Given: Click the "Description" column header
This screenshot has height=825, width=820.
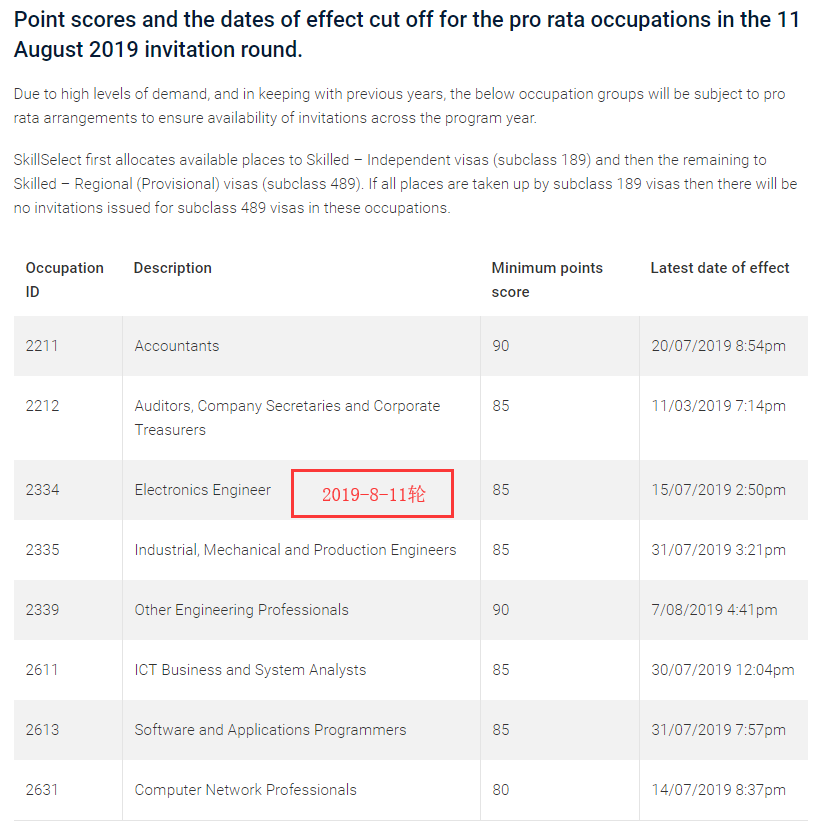Looking at the screenshot, I should (173, 268).
